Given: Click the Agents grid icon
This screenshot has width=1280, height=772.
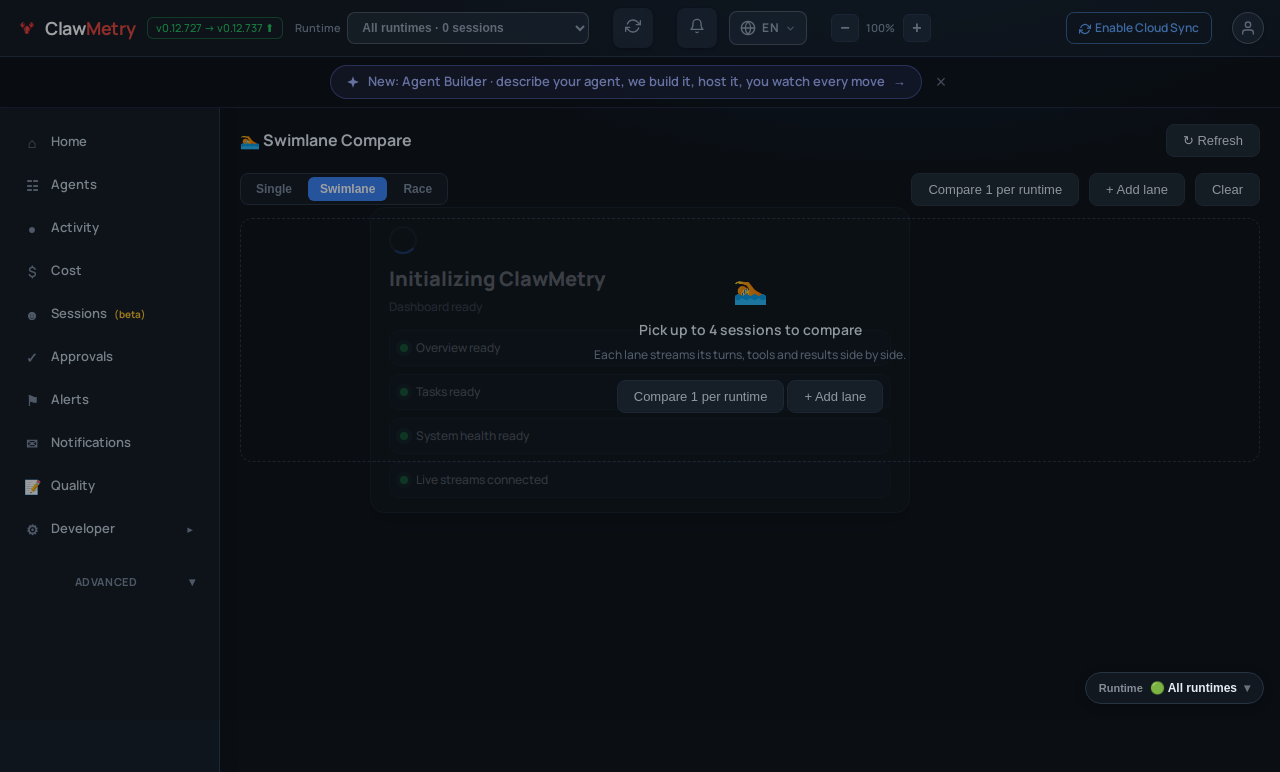Looking at the screenshot, I should [32, 186].
